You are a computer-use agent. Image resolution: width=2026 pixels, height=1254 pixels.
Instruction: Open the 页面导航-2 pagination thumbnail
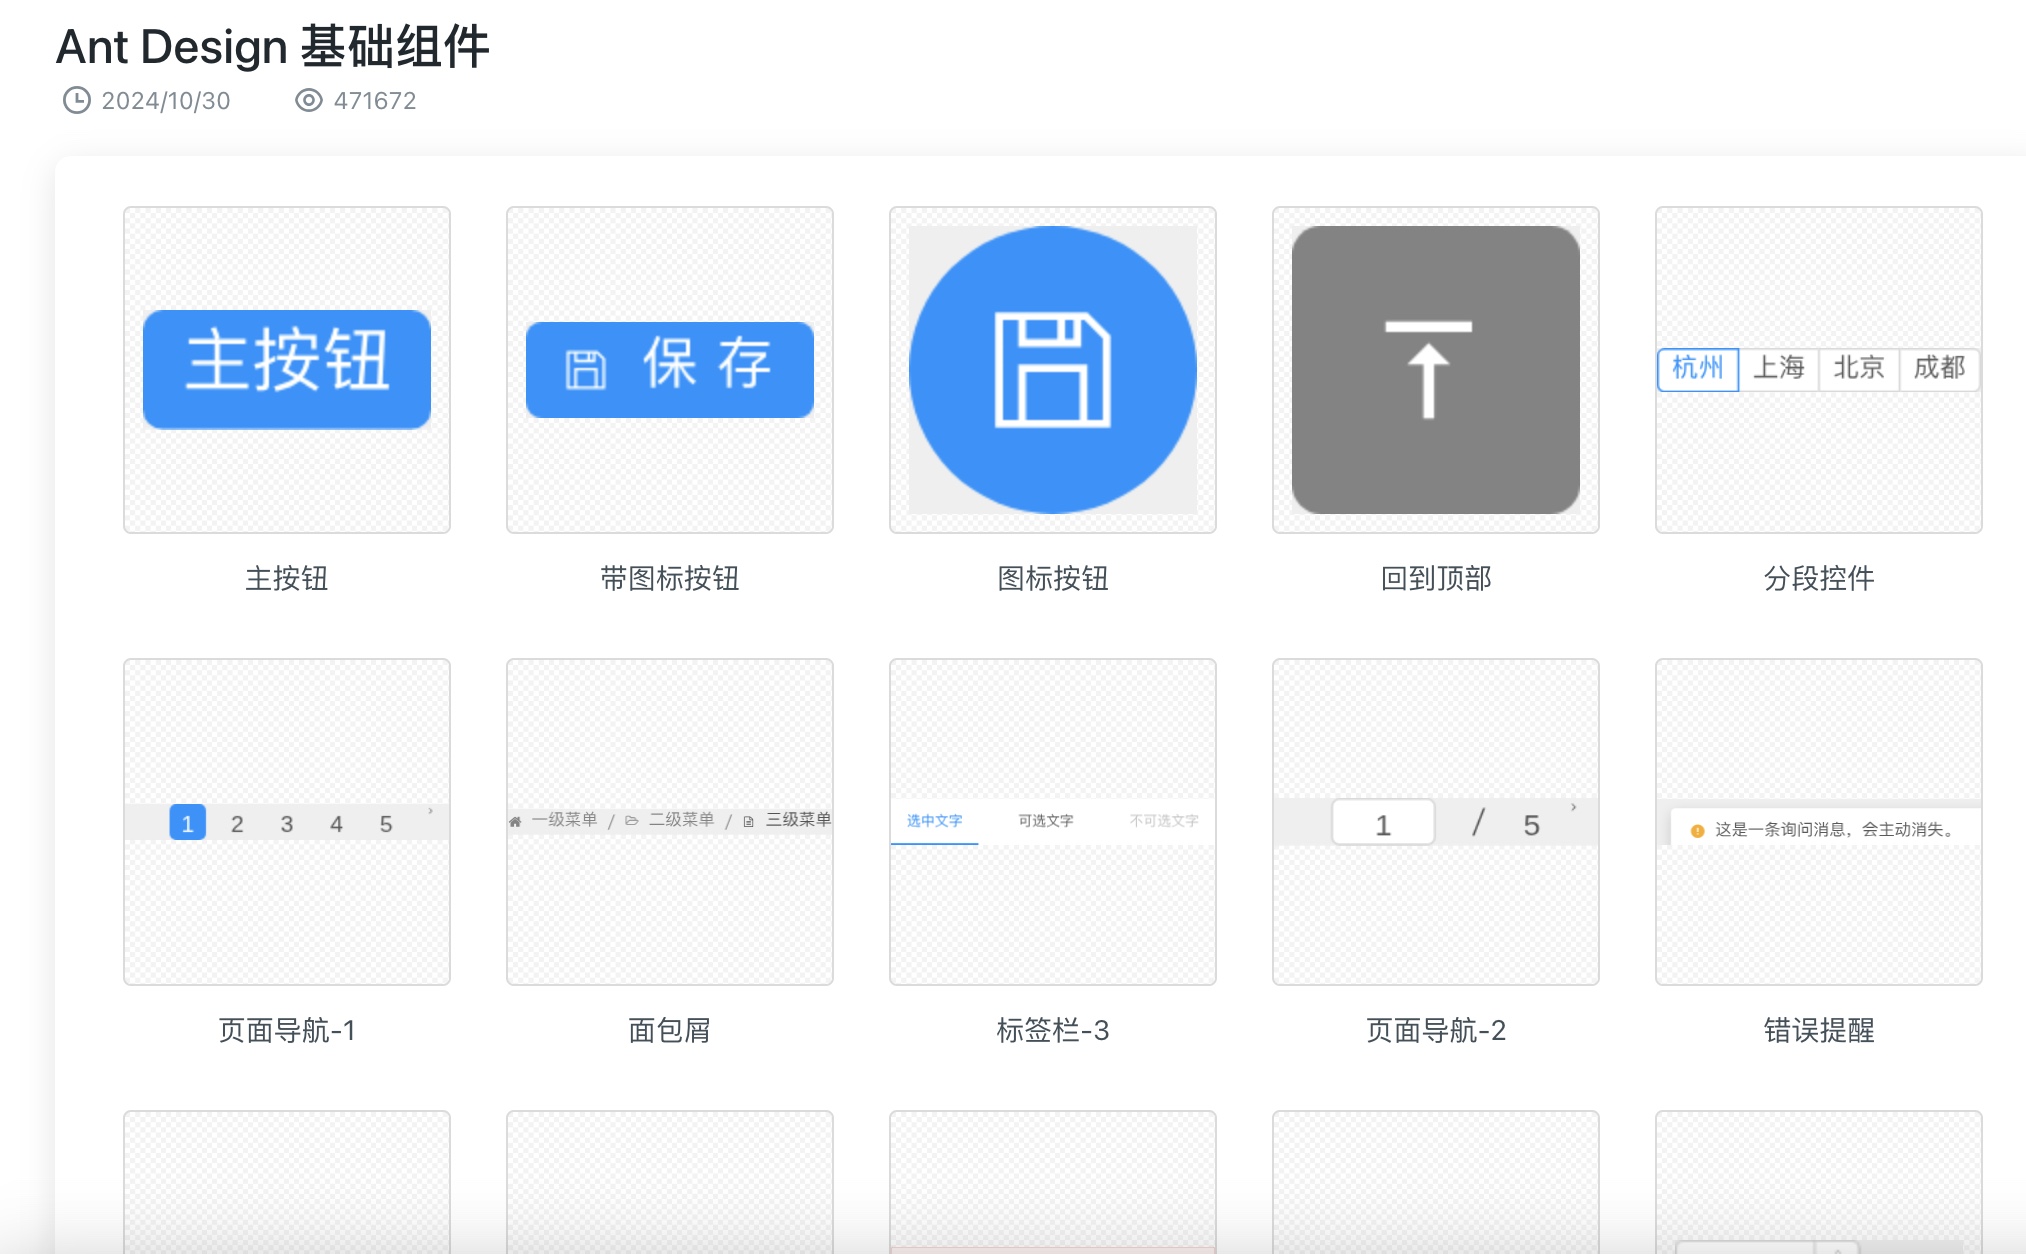pos(1436,822)
